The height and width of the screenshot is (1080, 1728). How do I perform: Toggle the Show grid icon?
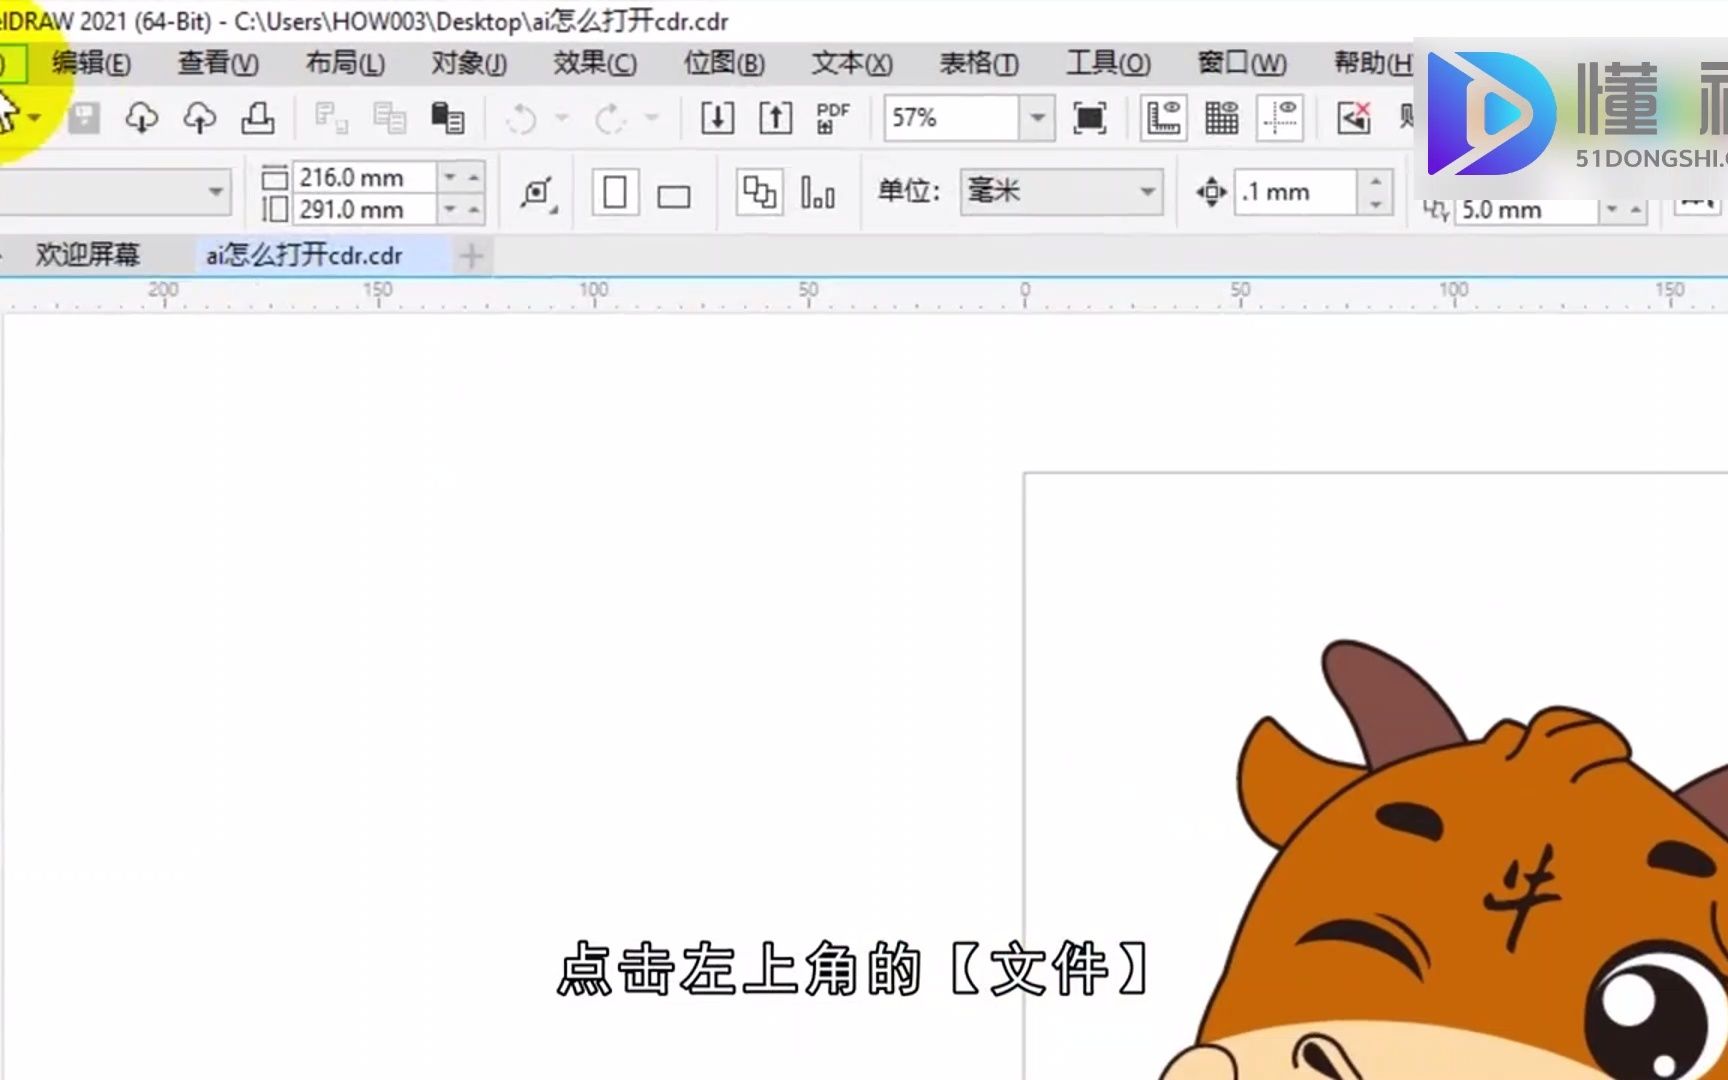pyautogui.click(x=1222, y=118)
